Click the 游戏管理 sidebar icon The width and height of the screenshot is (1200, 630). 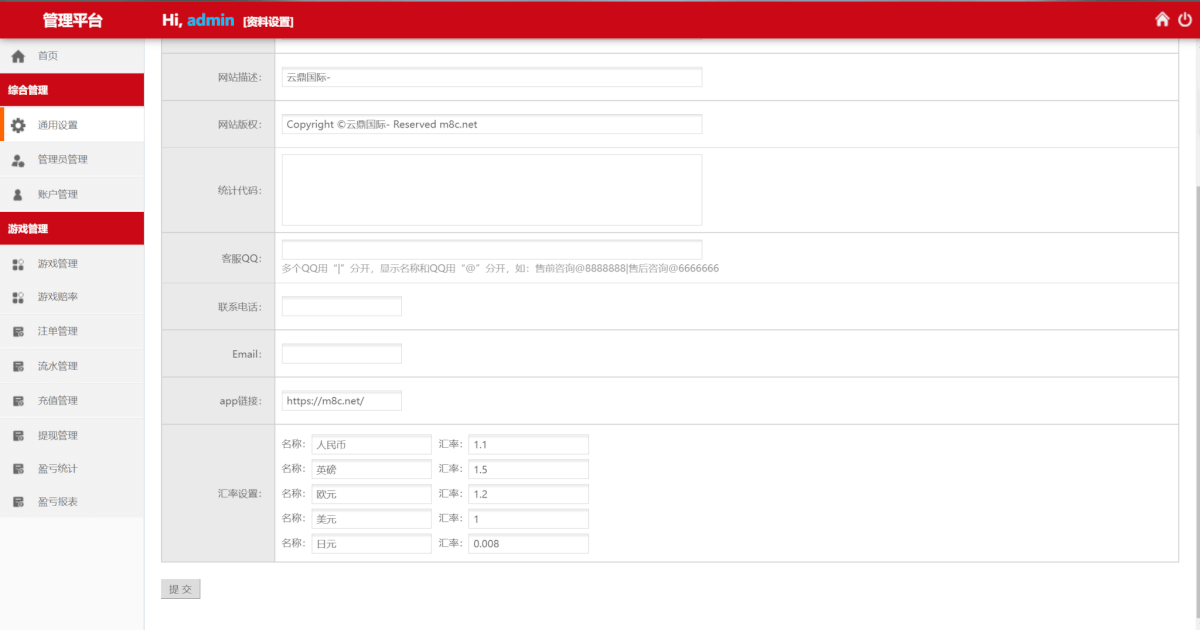(18, 264)
